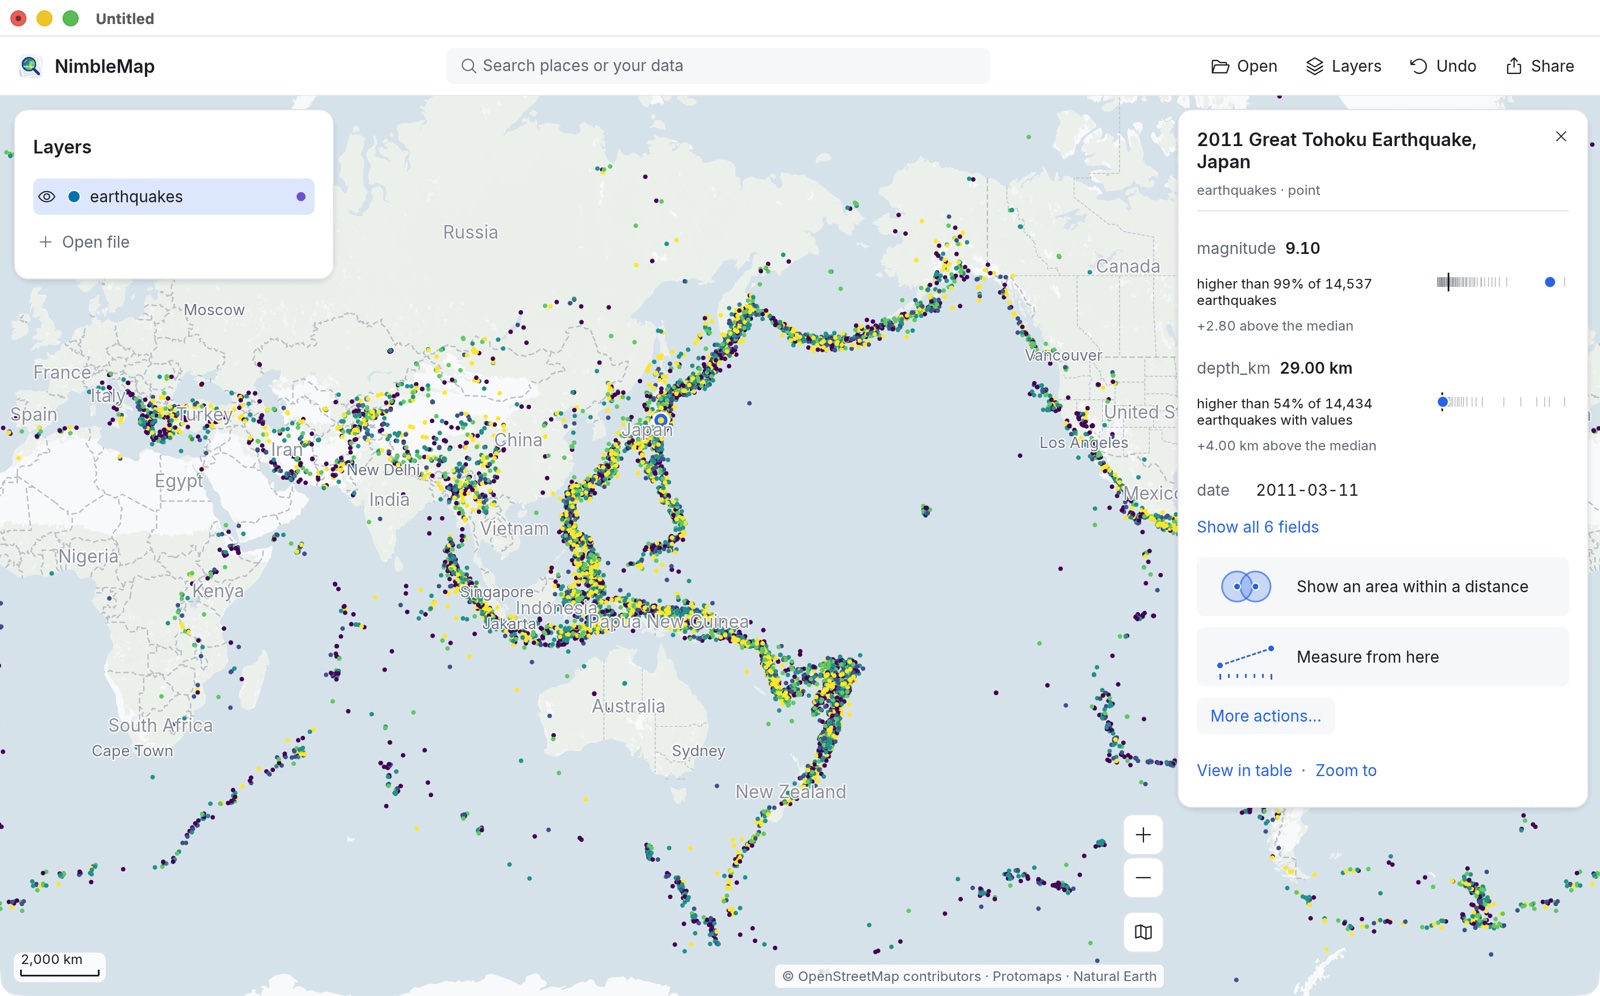Click Open file in the Layers panel
Image resolution: width=1600 pixels, height=996 pixels.
click(84, 242)
